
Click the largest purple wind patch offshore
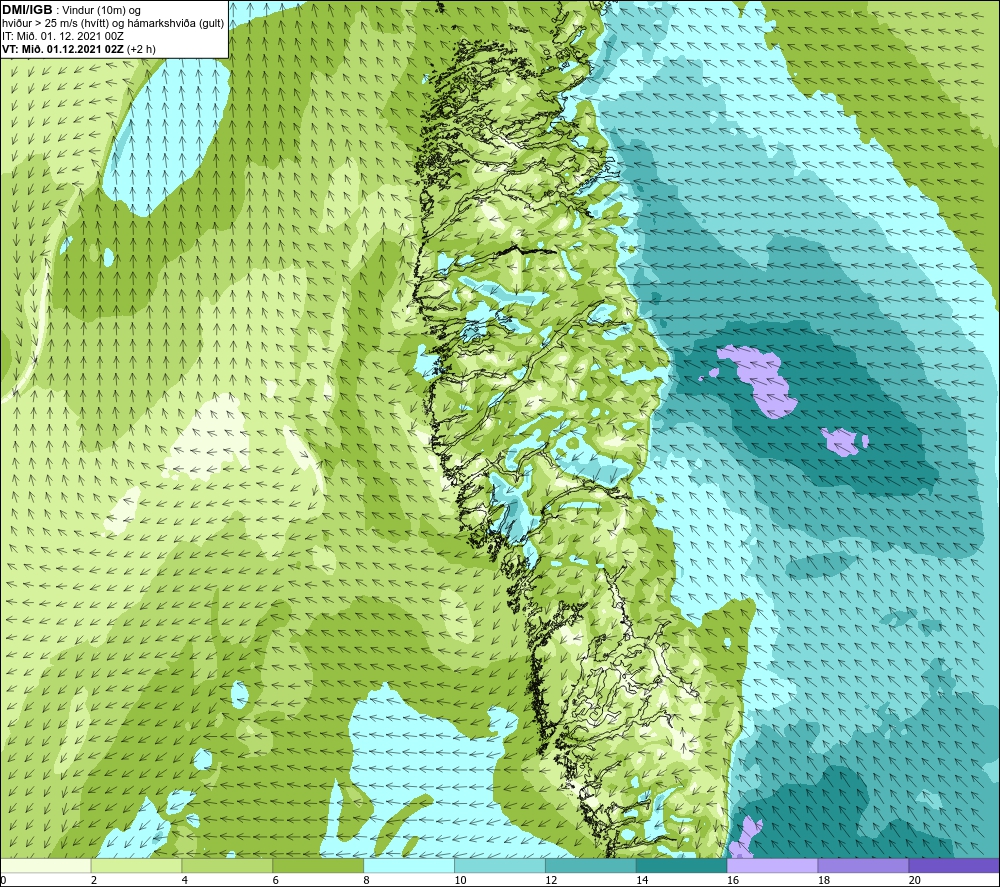[x=760, y=381]
